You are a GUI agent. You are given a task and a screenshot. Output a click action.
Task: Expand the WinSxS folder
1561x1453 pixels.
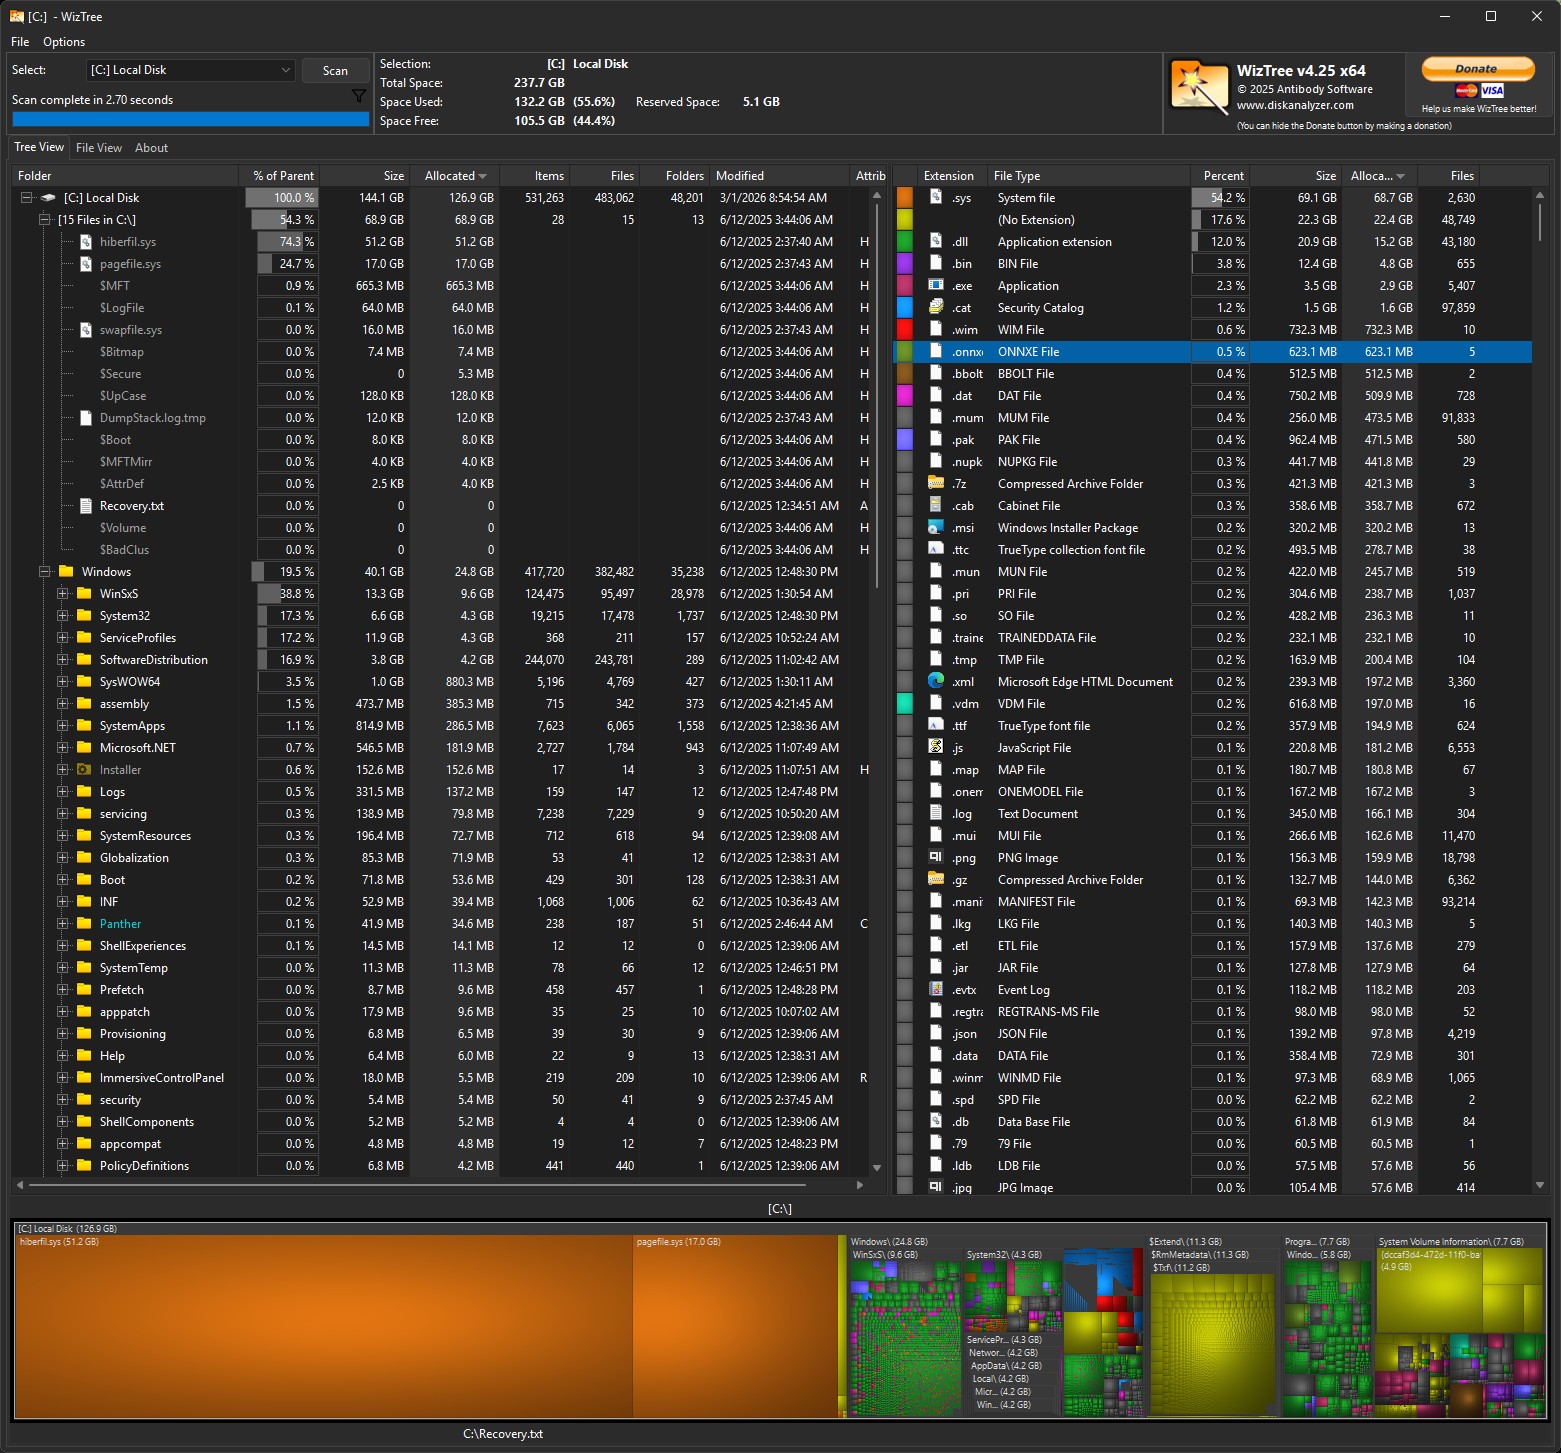63,594
